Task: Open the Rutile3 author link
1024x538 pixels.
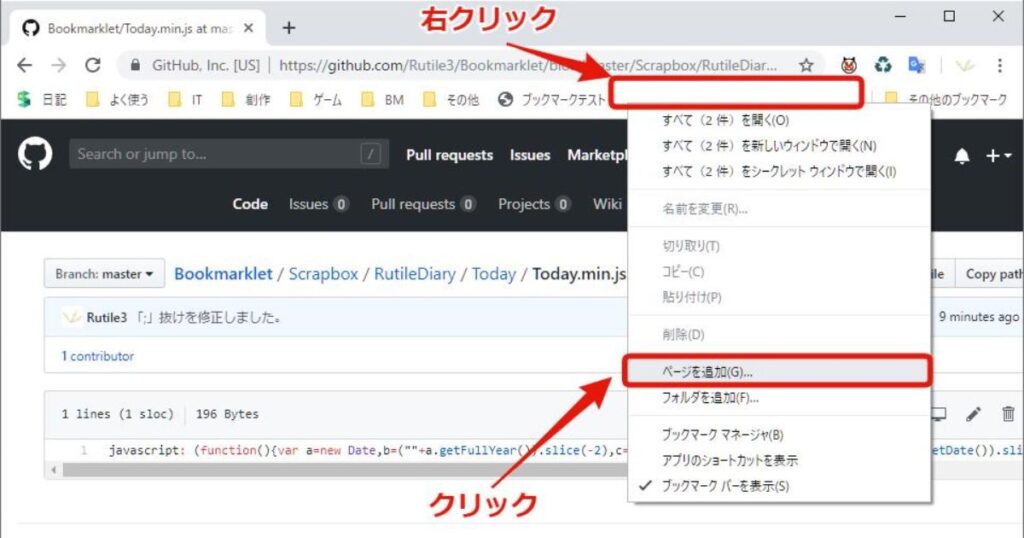Action: click(x=106, y=318)
